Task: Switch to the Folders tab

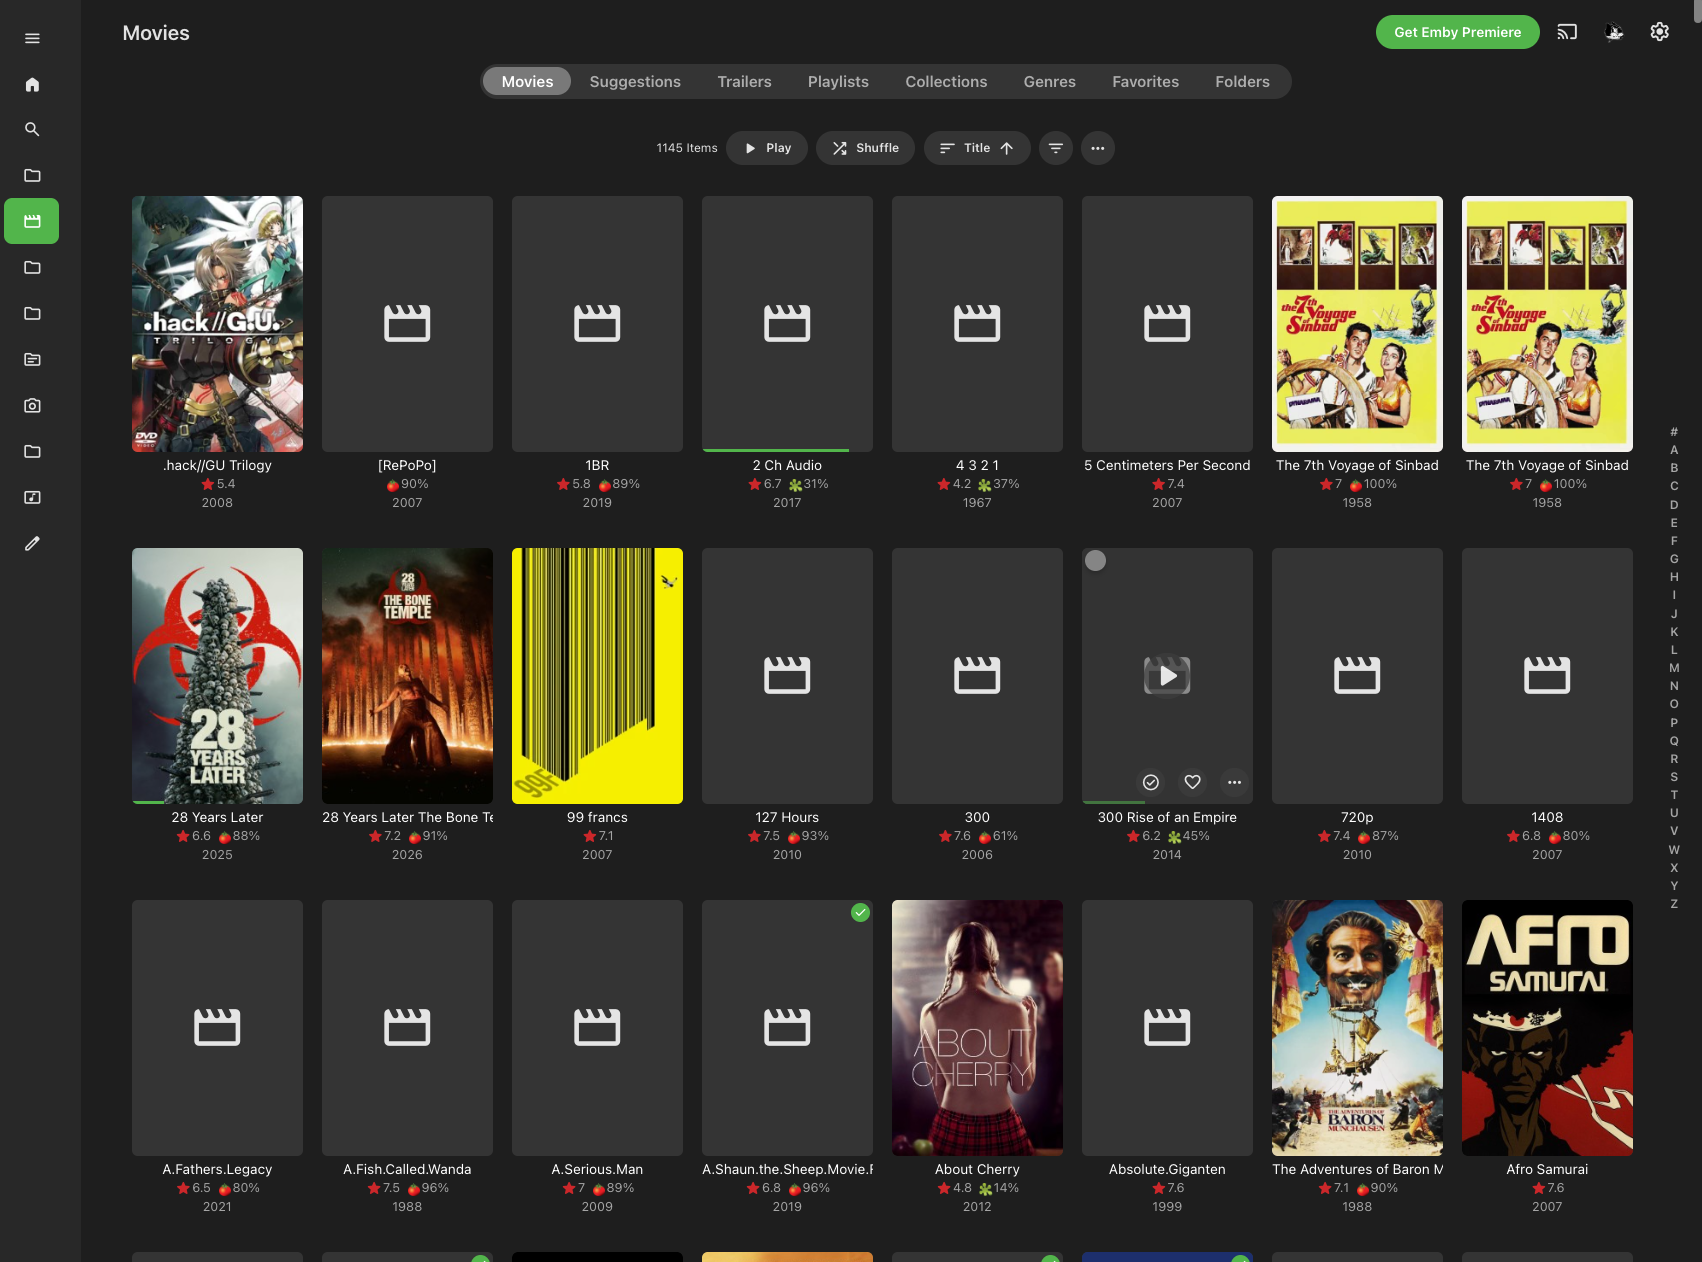Action: tap(1242, 82)
